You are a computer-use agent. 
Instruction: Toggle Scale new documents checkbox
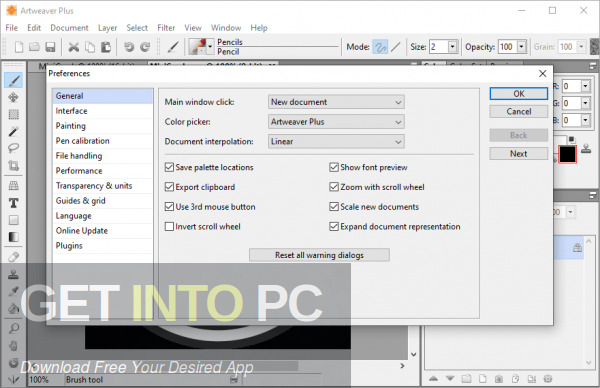[334, 207]
